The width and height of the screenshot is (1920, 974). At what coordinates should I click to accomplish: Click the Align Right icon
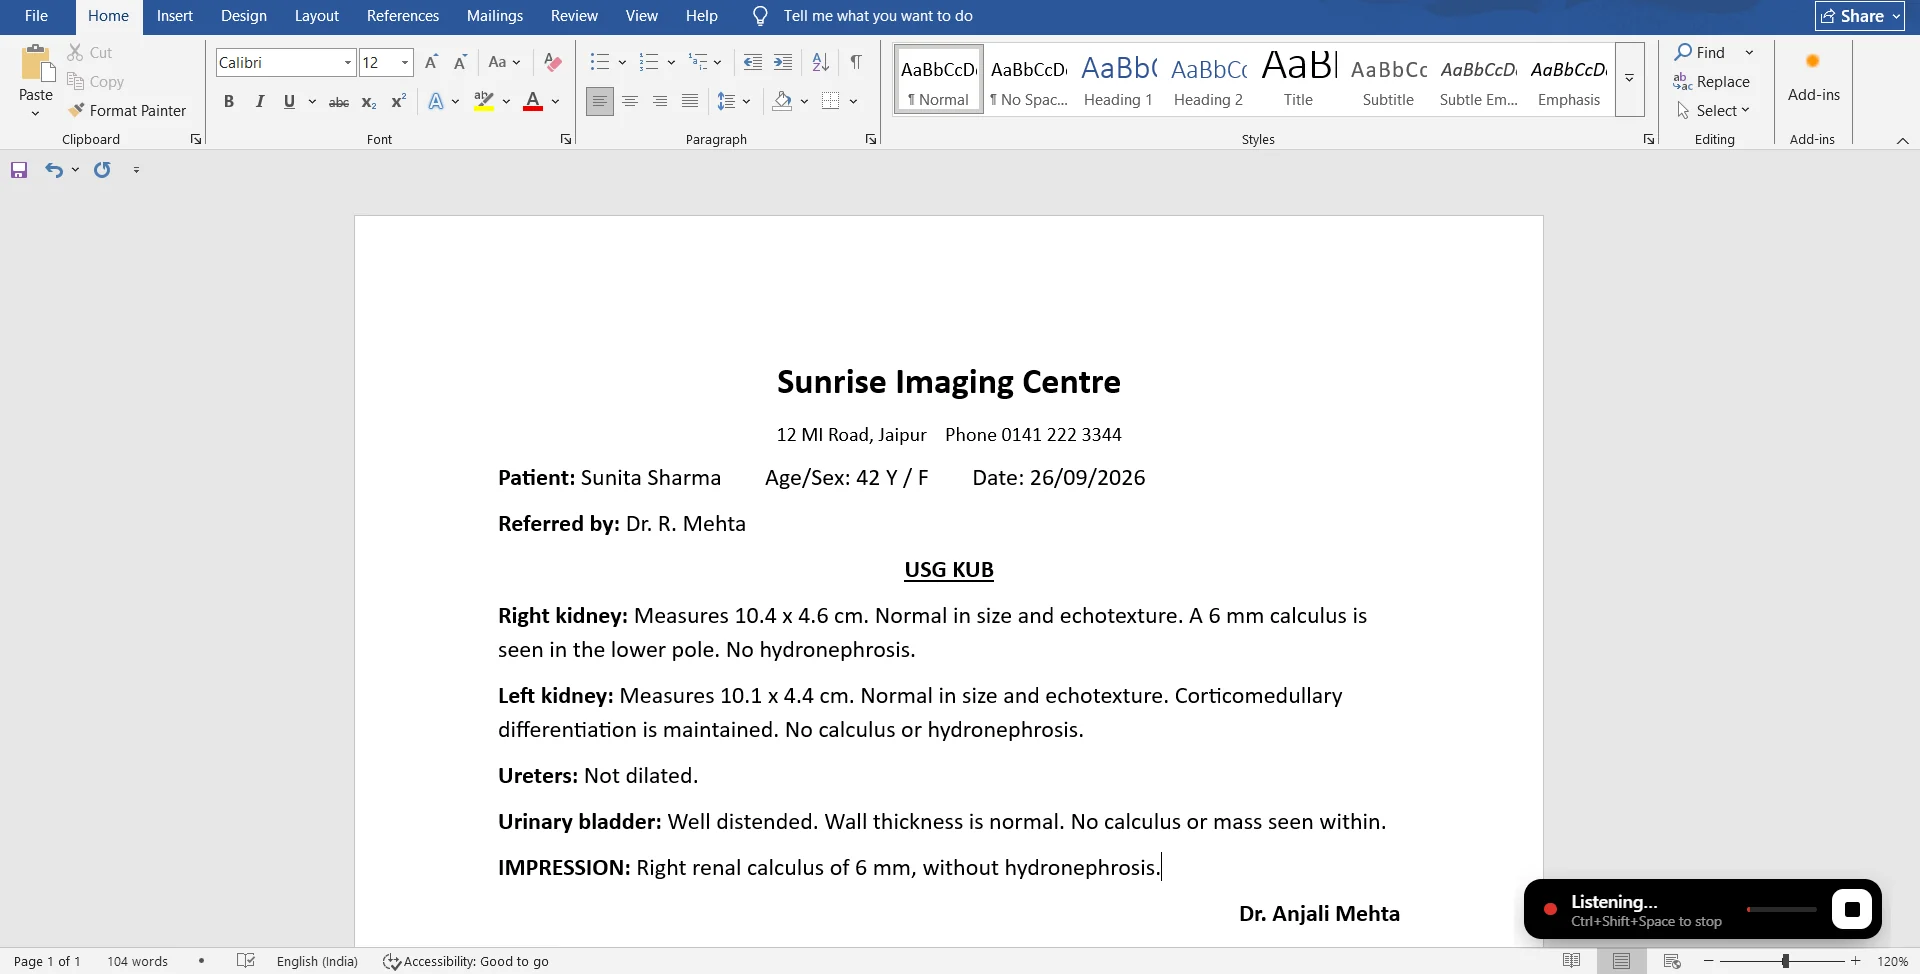(660, 101)
